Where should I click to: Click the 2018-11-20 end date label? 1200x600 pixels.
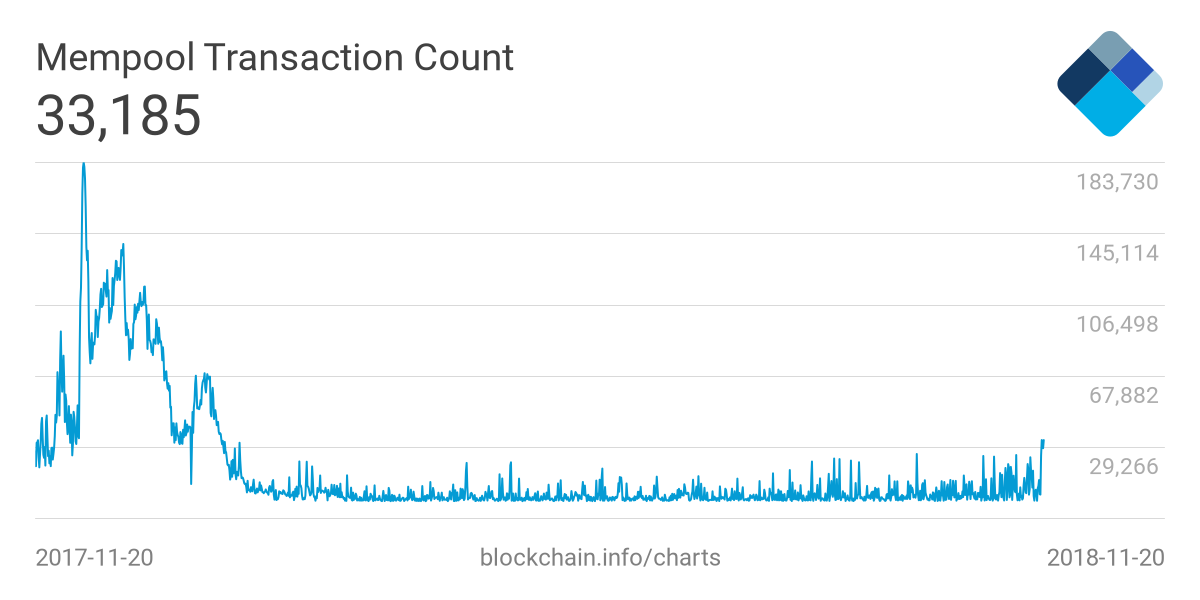point(1105,557)
